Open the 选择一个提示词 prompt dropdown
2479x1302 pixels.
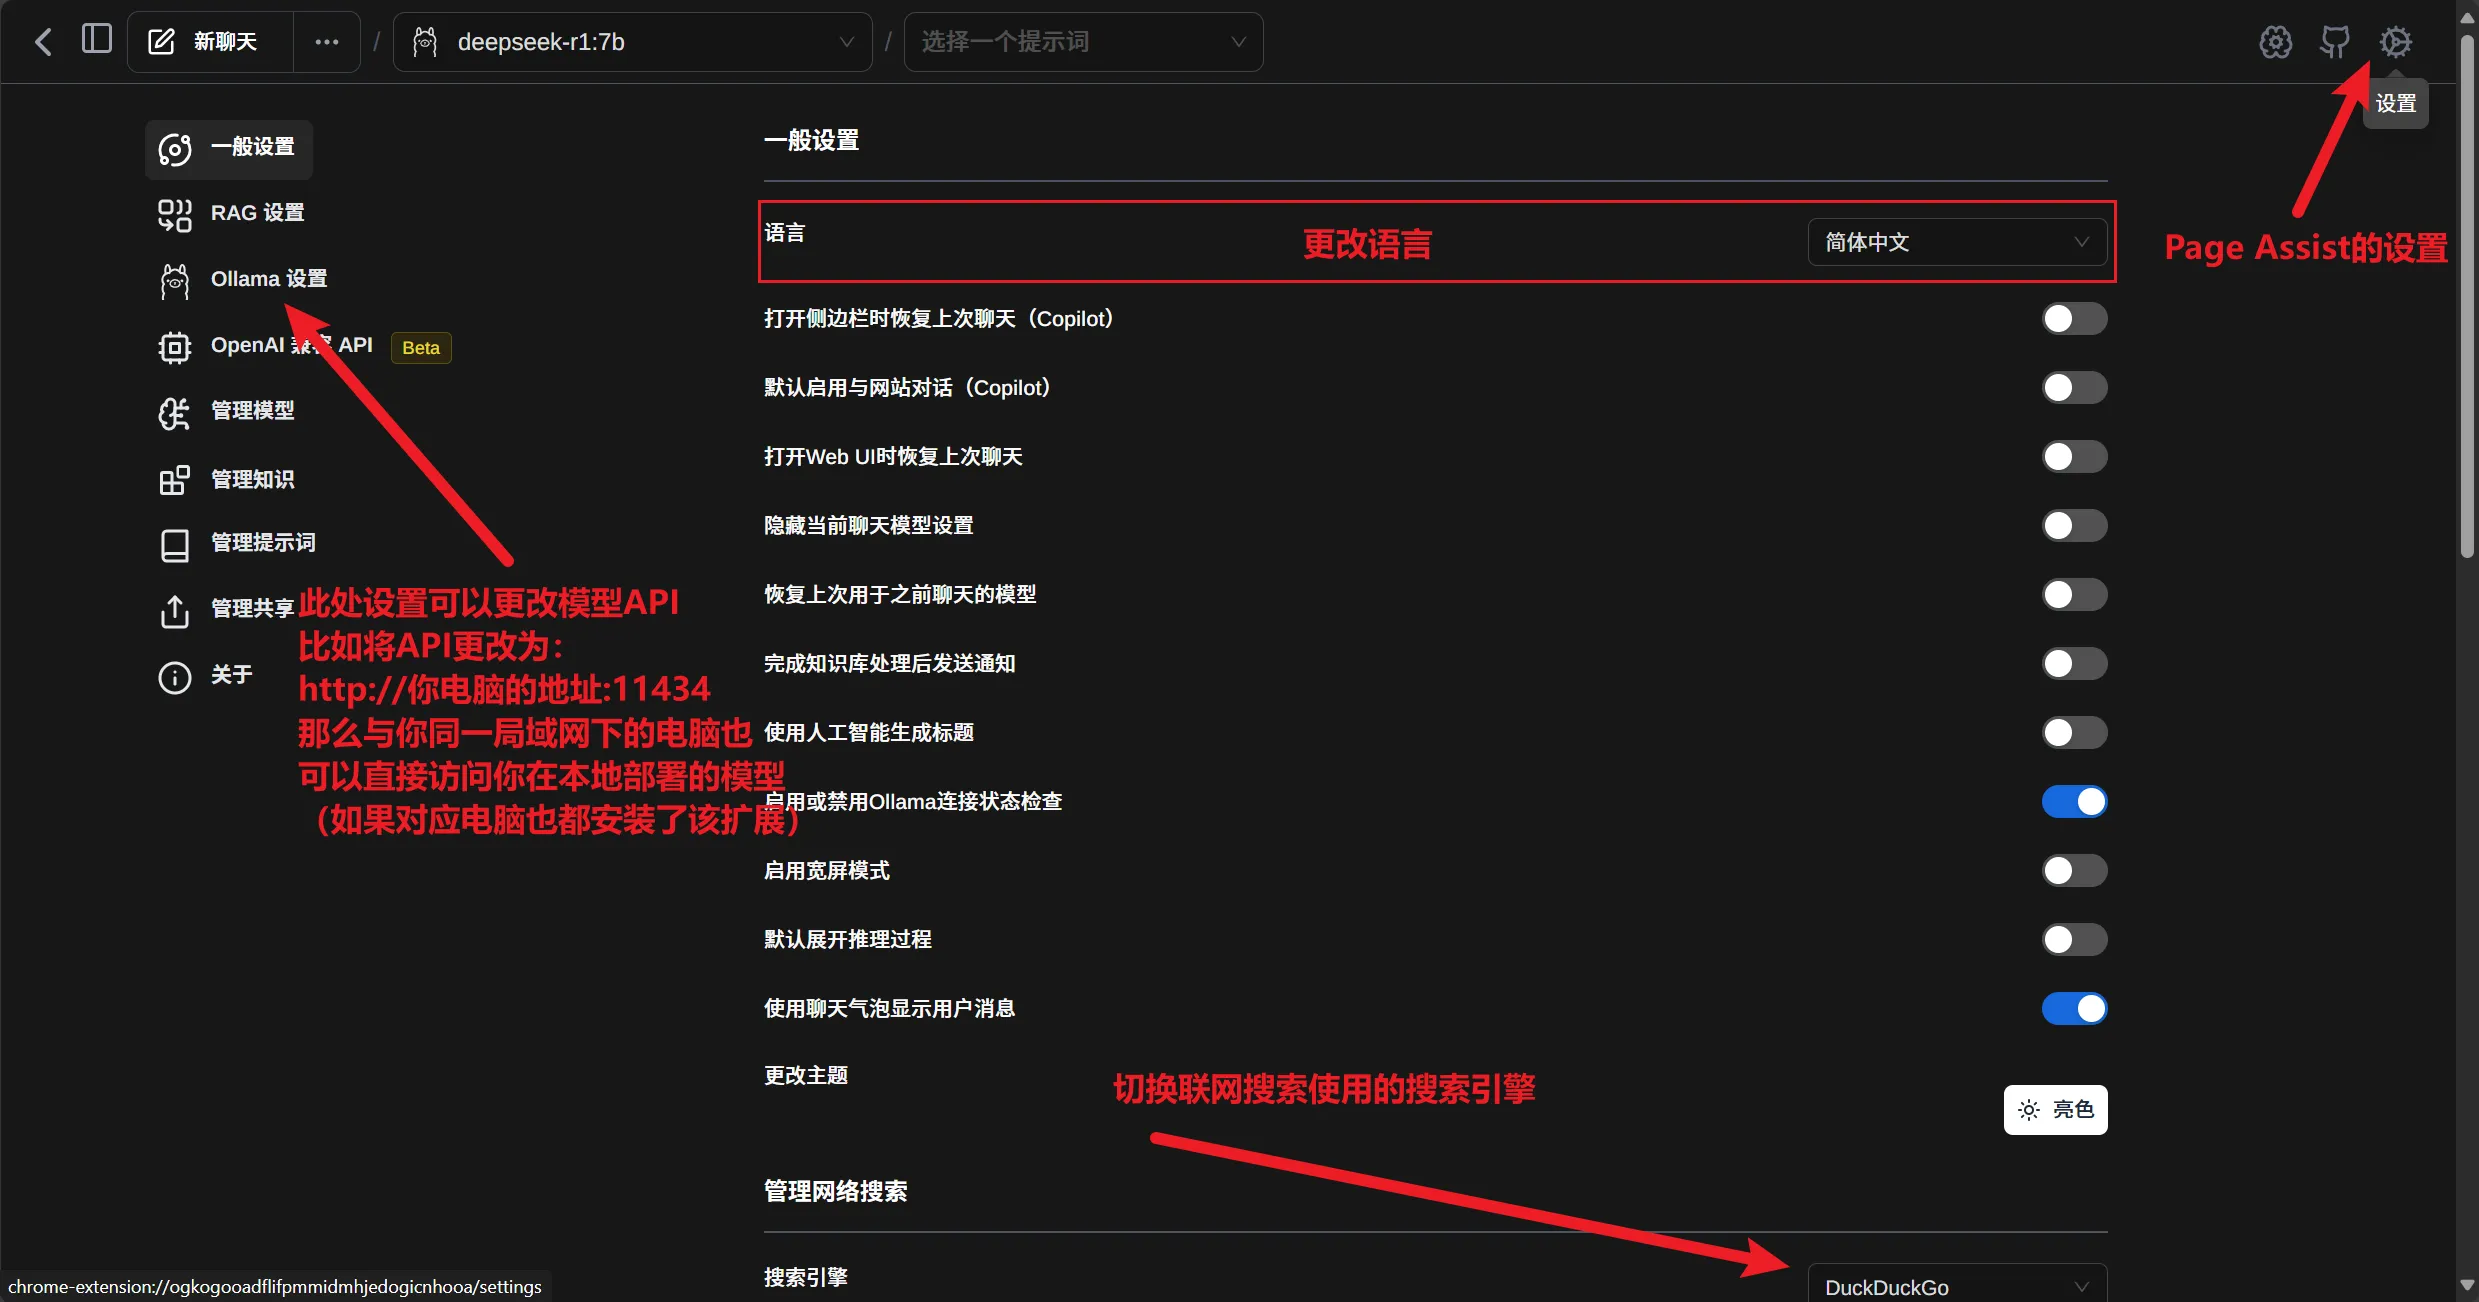1083,42
